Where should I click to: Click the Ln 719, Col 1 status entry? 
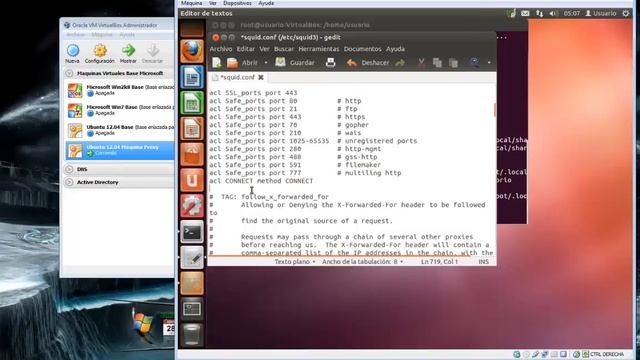(x=439, y=262)
